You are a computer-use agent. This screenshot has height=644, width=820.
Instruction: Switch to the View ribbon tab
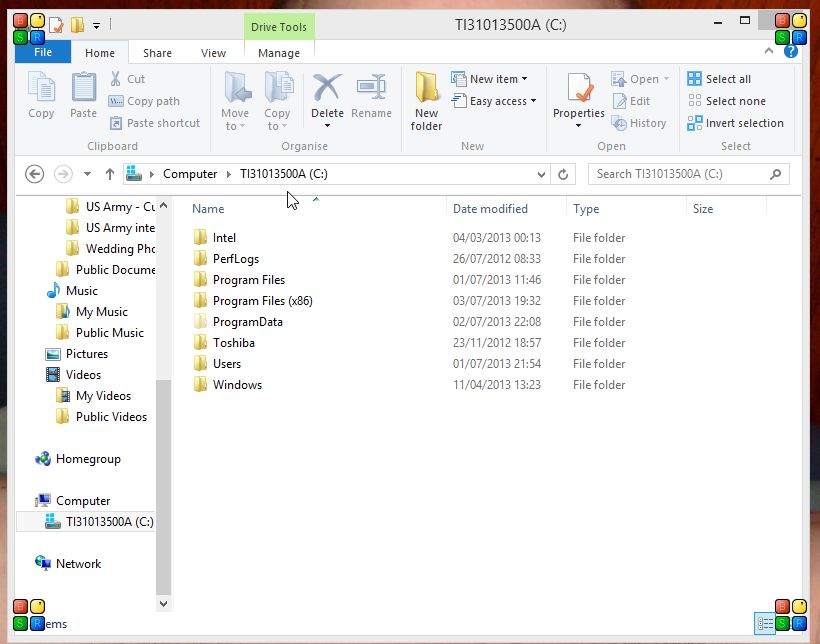tap(213, 53)
